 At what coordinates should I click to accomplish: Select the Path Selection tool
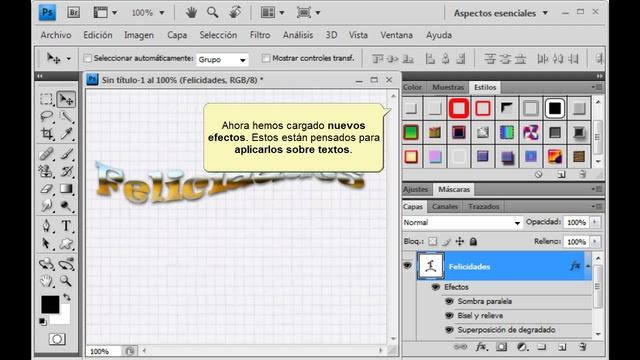pos(47,244)
